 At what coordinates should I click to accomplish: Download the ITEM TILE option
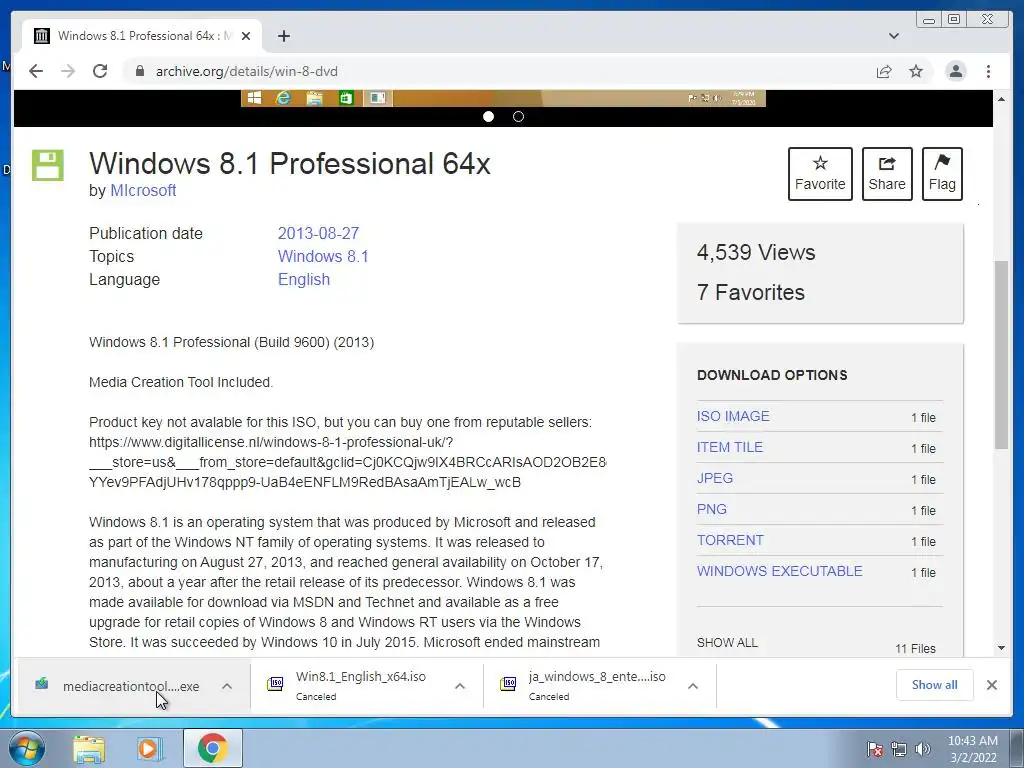click(729, 447)
